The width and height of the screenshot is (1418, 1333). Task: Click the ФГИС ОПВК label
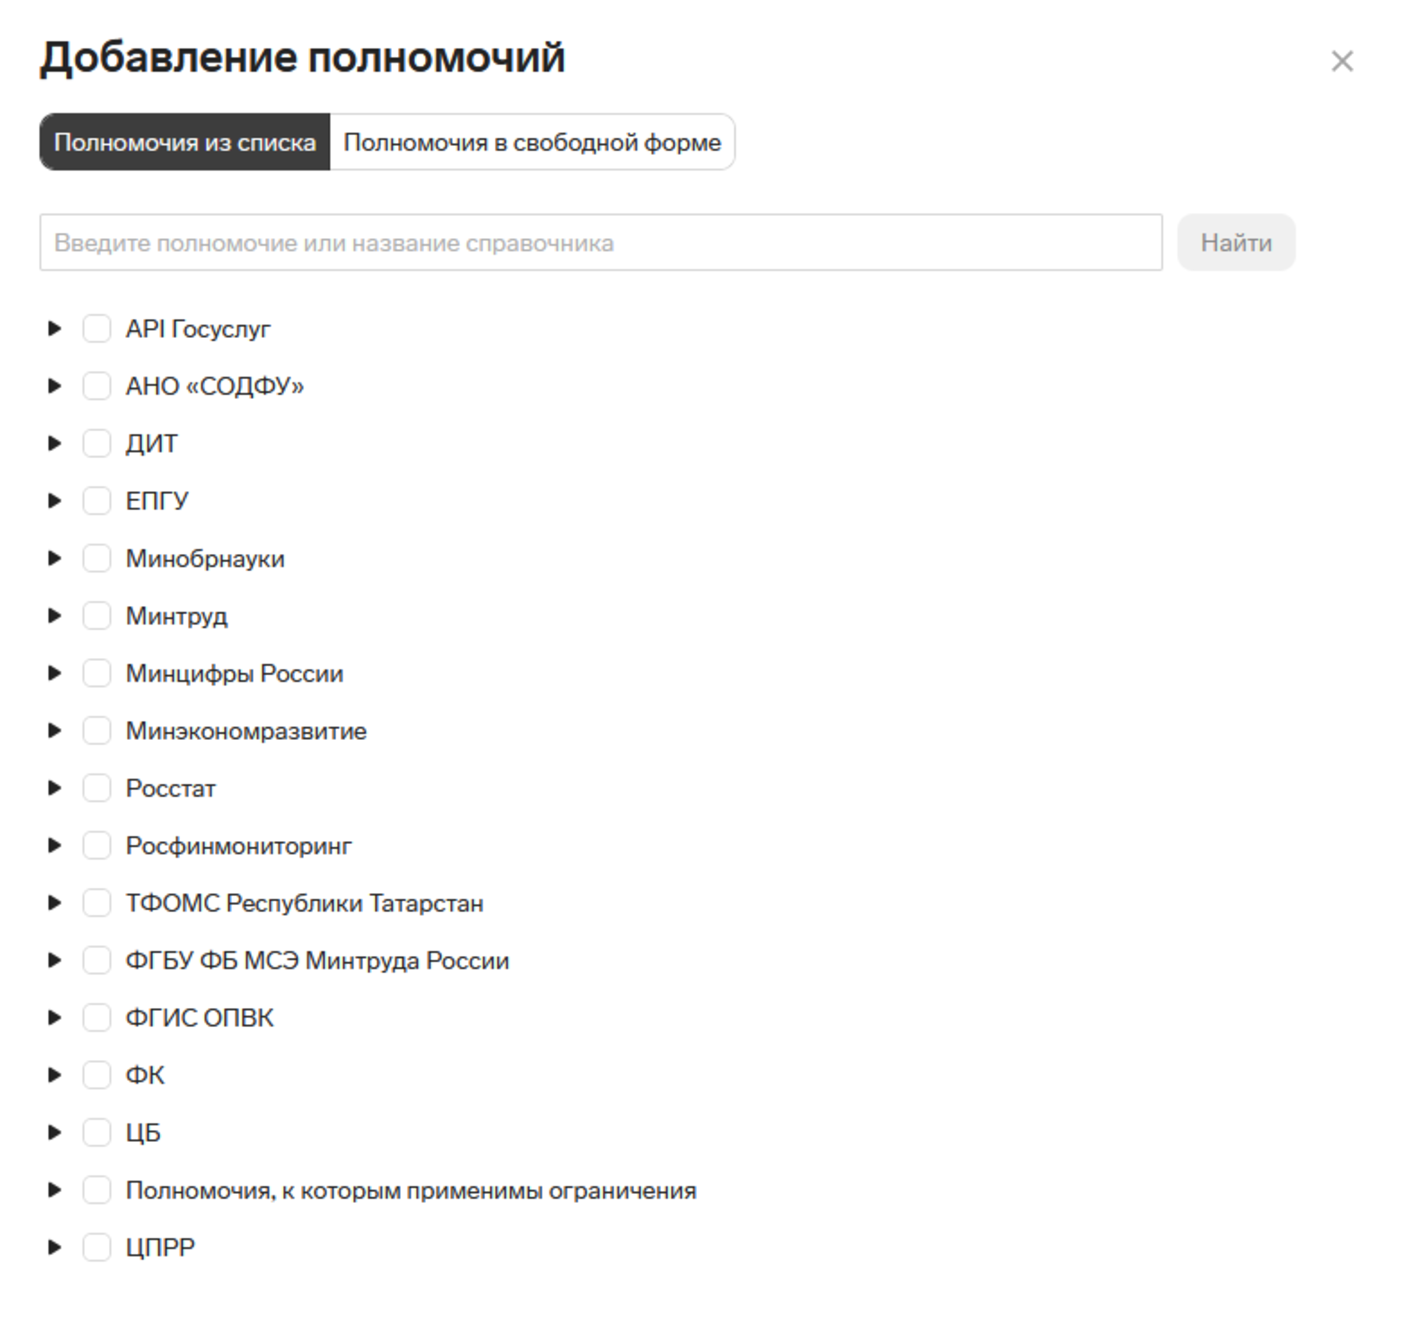coord(199,1018)
